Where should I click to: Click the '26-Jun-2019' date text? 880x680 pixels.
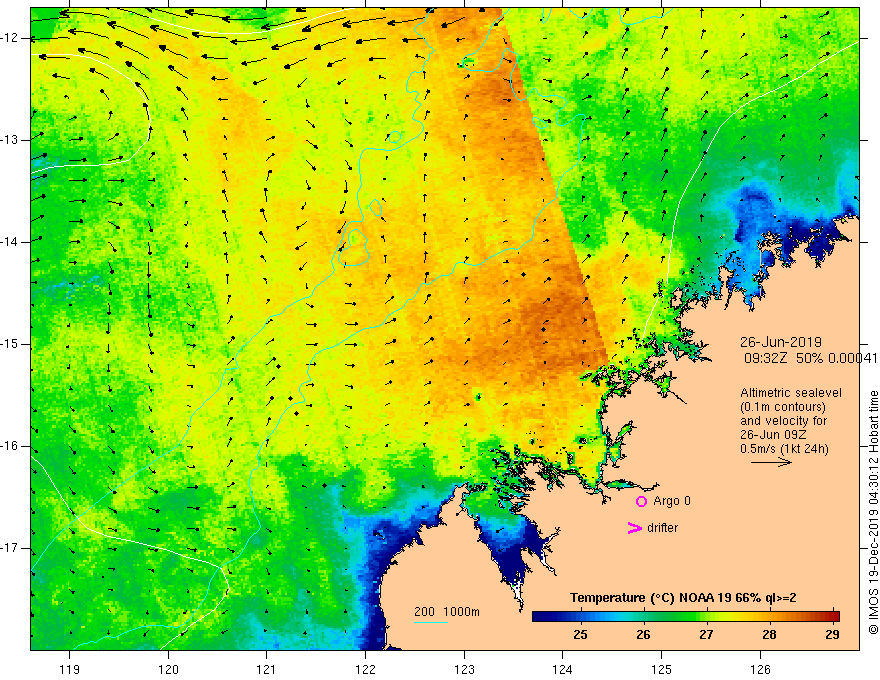(781, 342)
